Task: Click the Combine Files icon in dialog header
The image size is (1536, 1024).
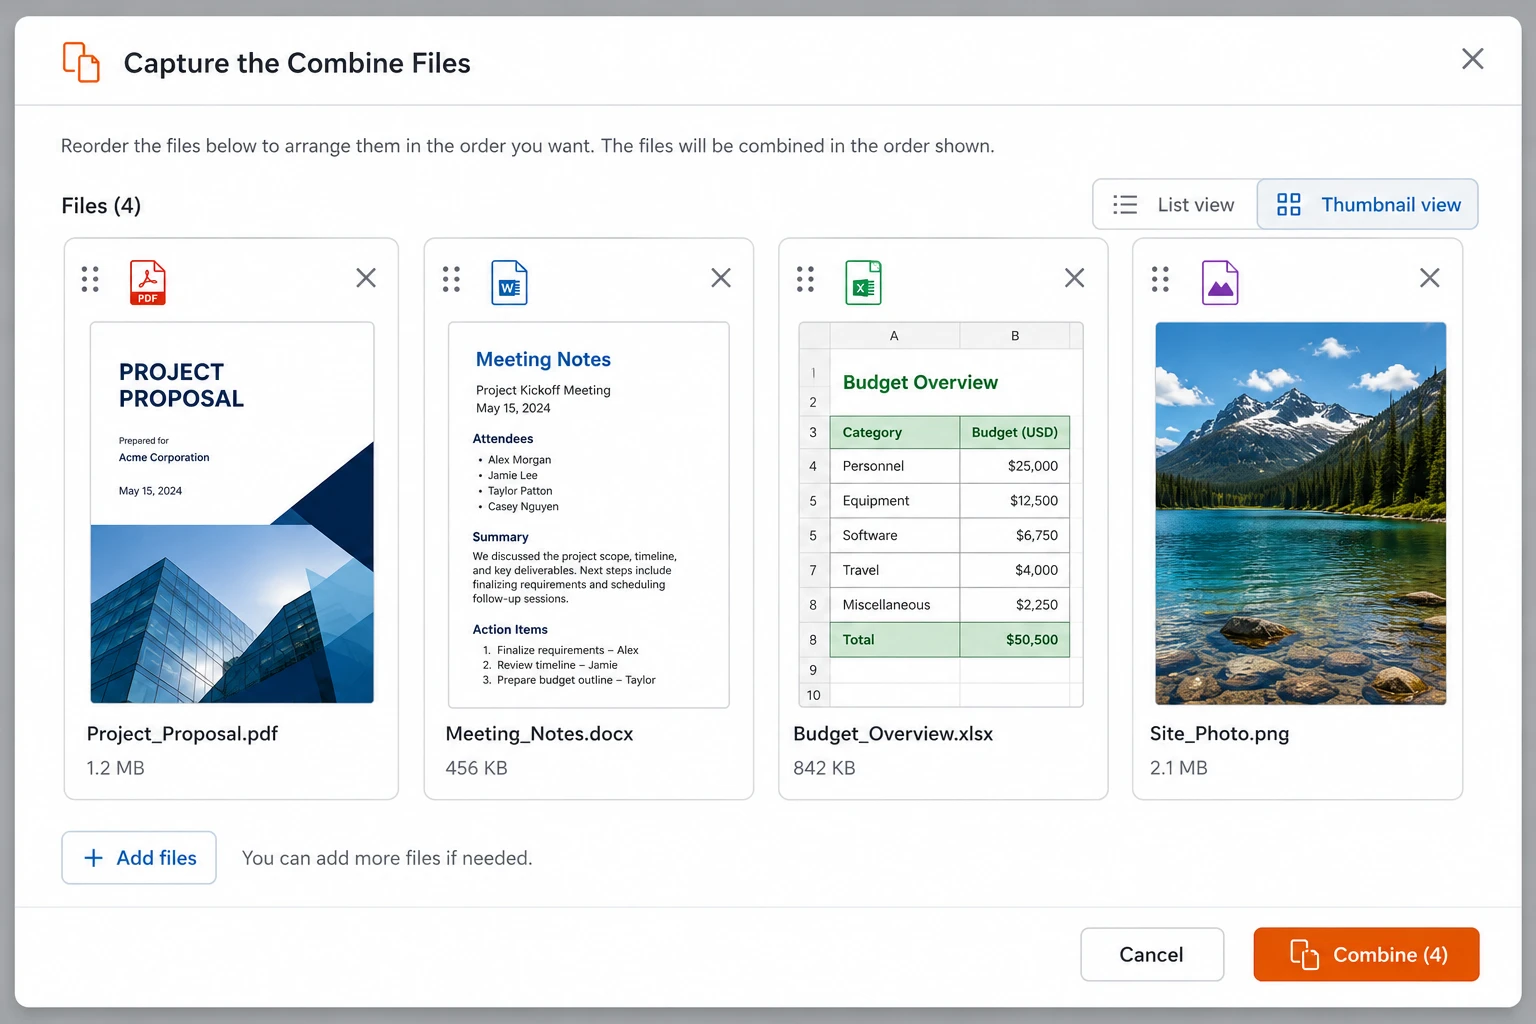Action: click(81, 62)
